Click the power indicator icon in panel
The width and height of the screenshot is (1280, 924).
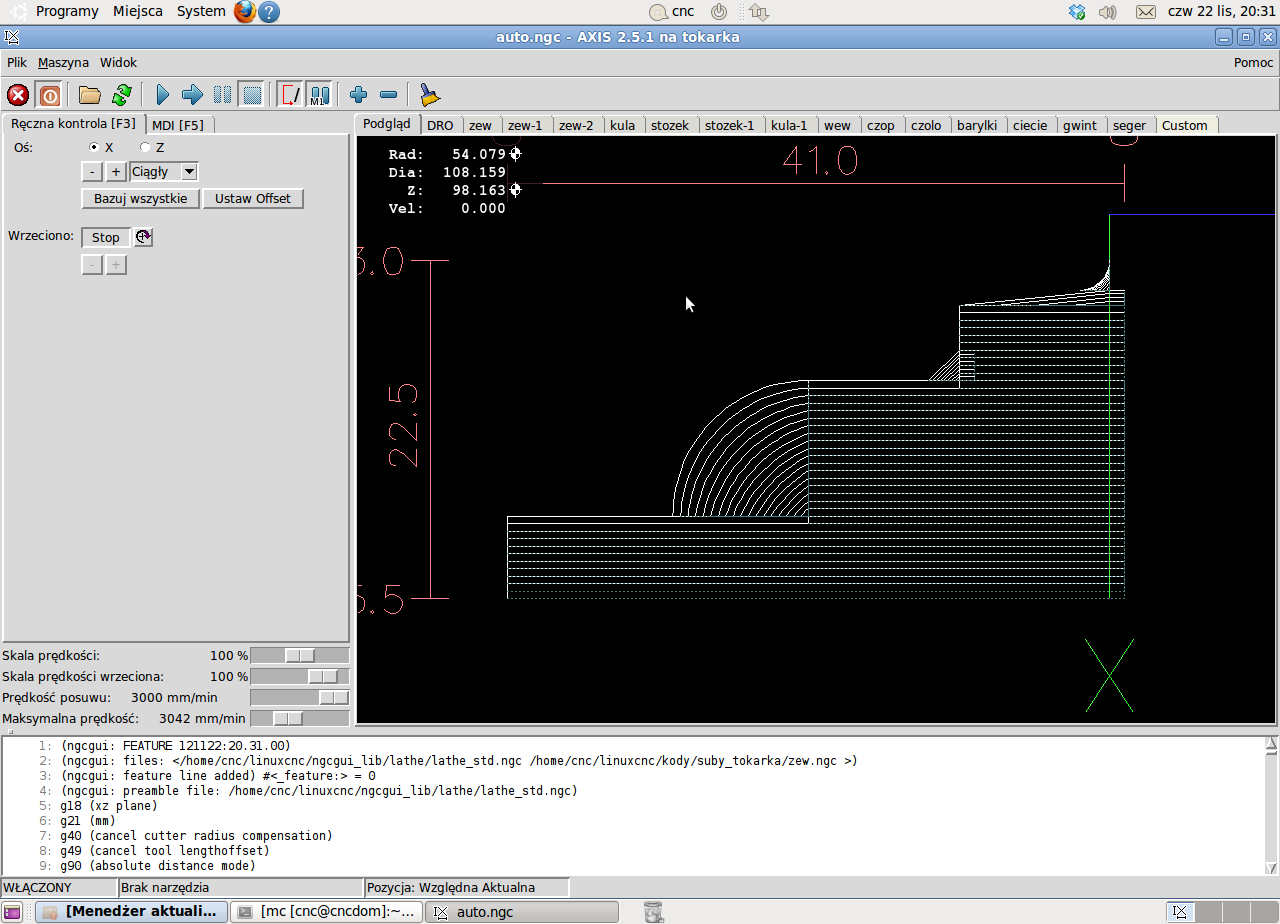click(719, 12)
